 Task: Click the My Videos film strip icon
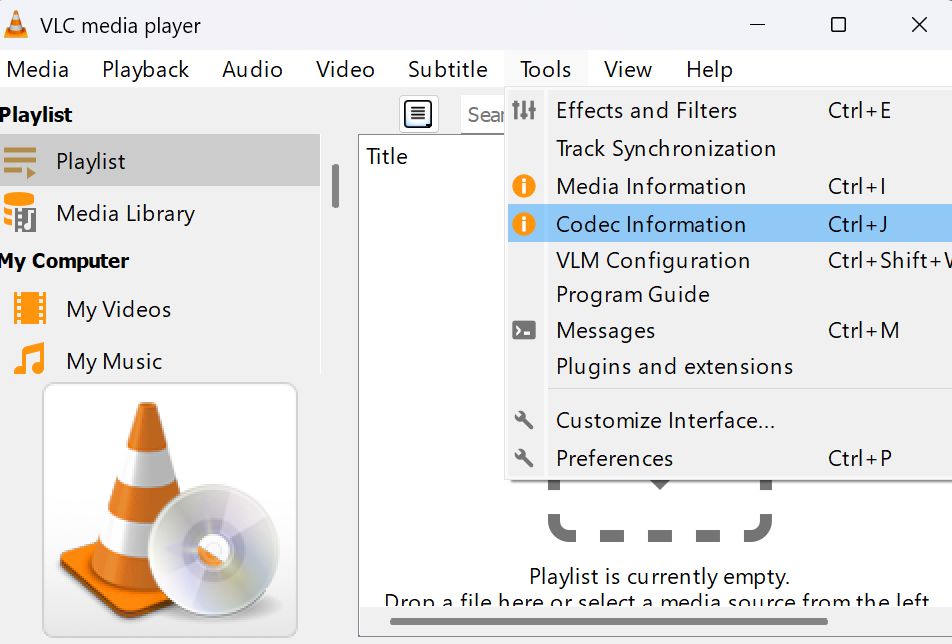click(30, 308)
